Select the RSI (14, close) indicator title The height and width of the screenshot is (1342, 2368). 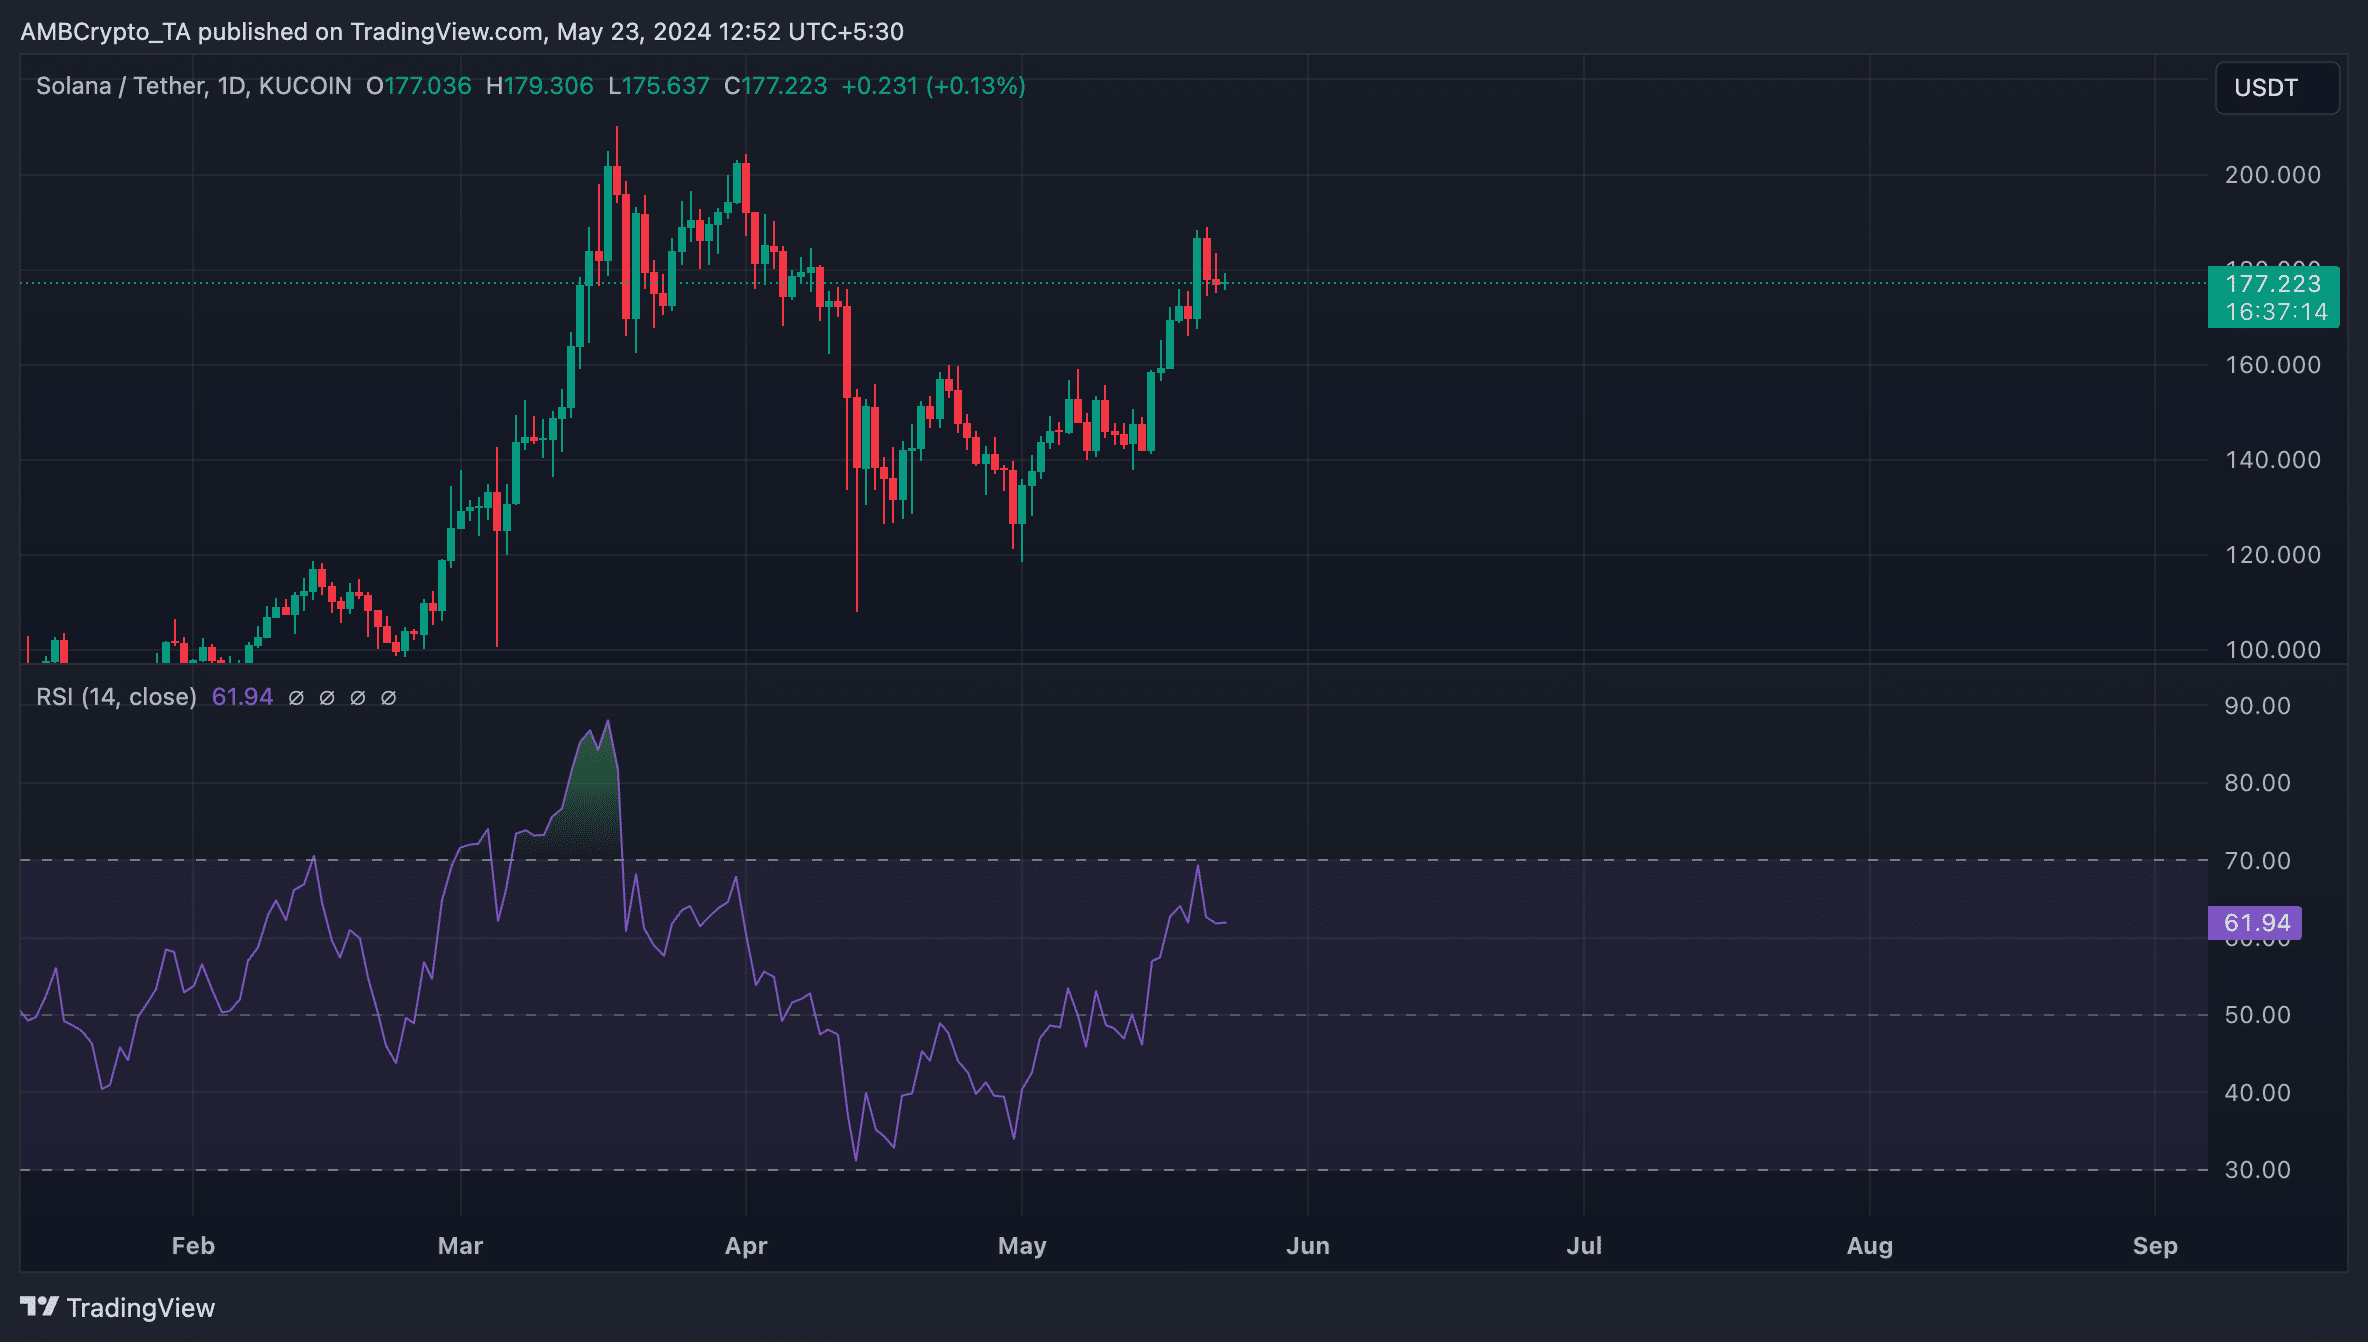[116, 697]
